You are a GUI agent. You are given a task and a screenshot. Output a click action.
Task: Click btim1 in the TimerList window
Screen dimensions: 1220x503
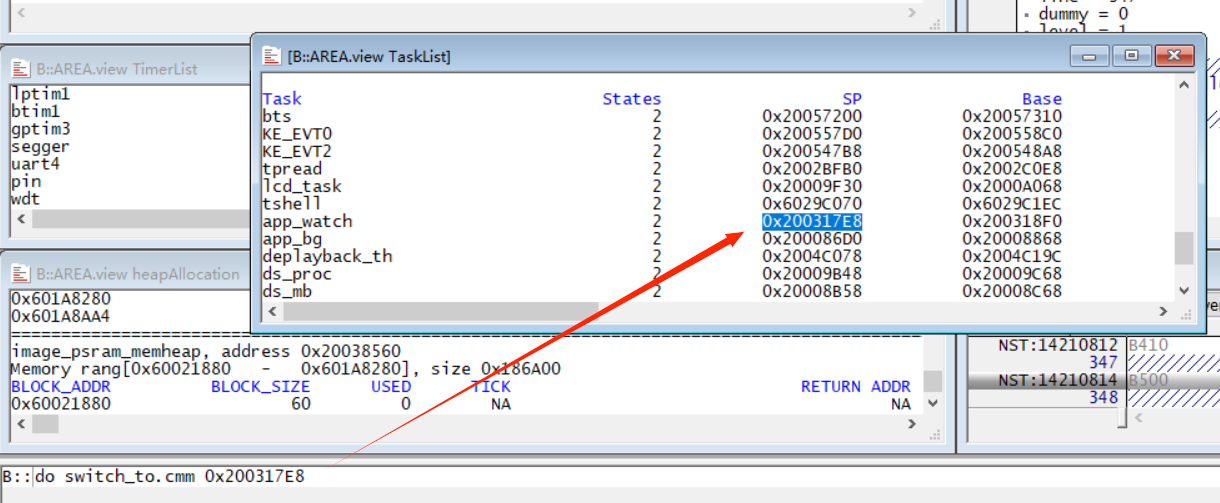[x=36, y=112]
